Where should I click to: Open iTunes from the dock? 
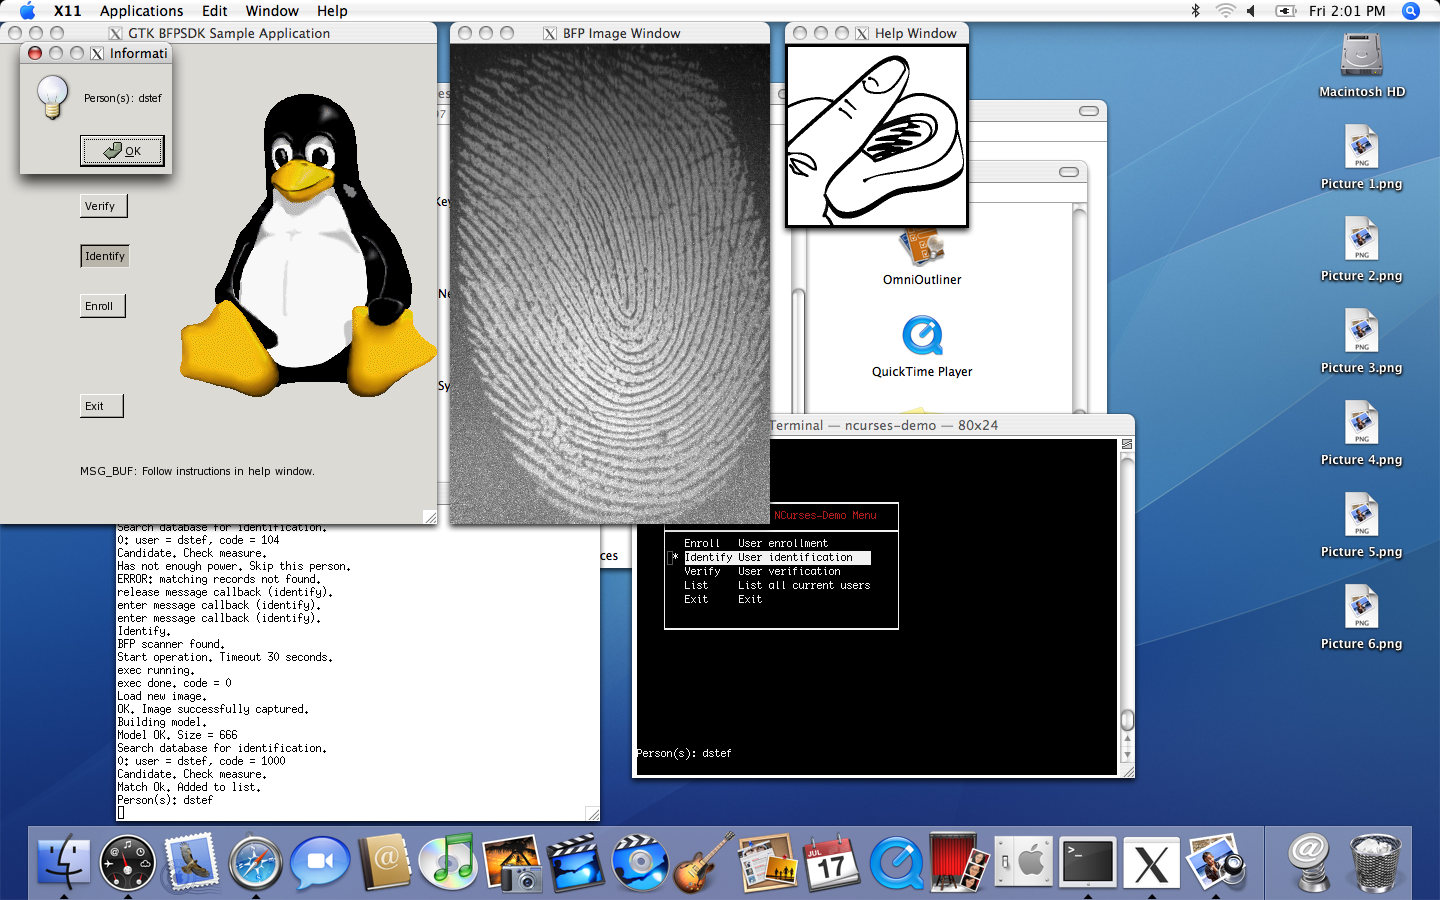[447, 862]
